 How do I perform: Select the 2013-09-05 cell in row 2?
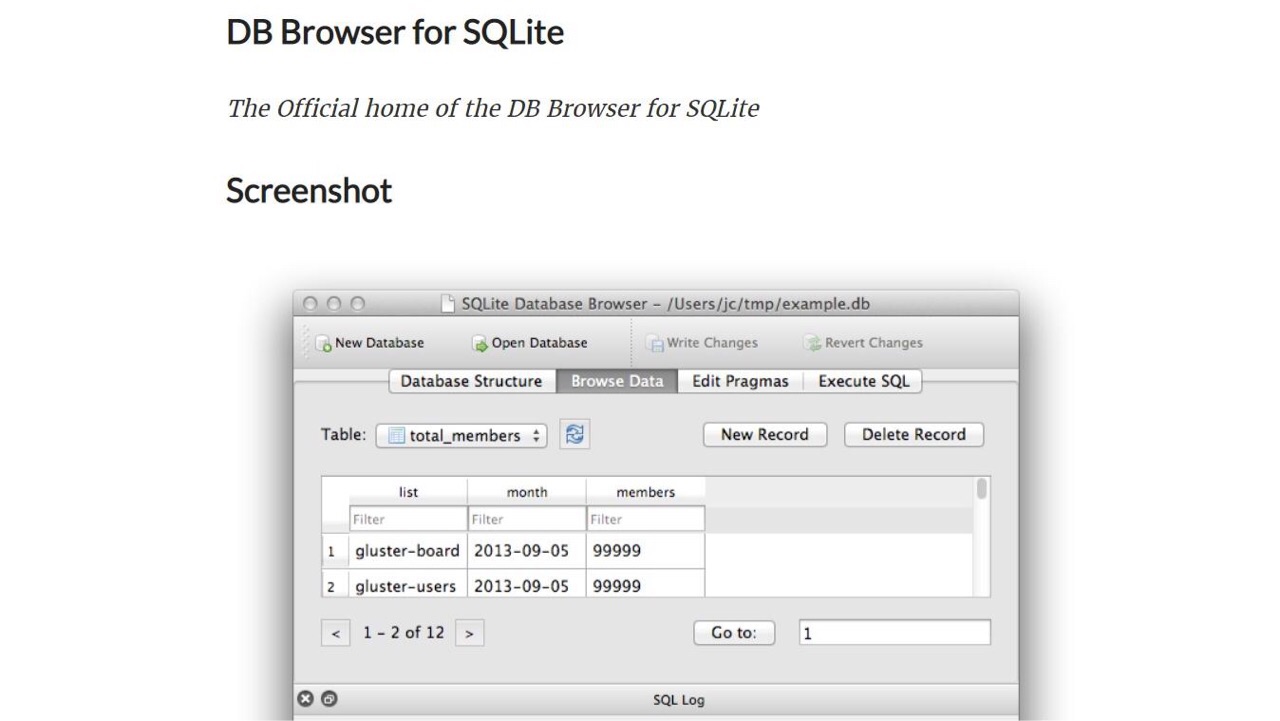527,585
